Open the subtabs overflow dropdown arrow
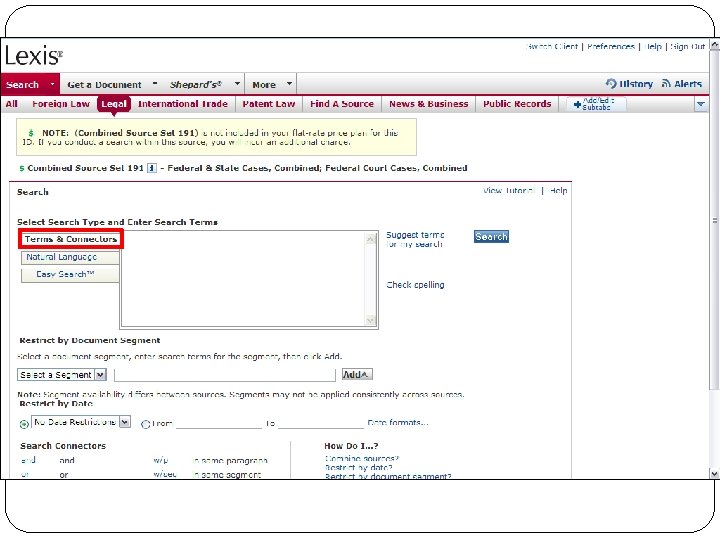720x540 pixels. (x=700, y=105)
